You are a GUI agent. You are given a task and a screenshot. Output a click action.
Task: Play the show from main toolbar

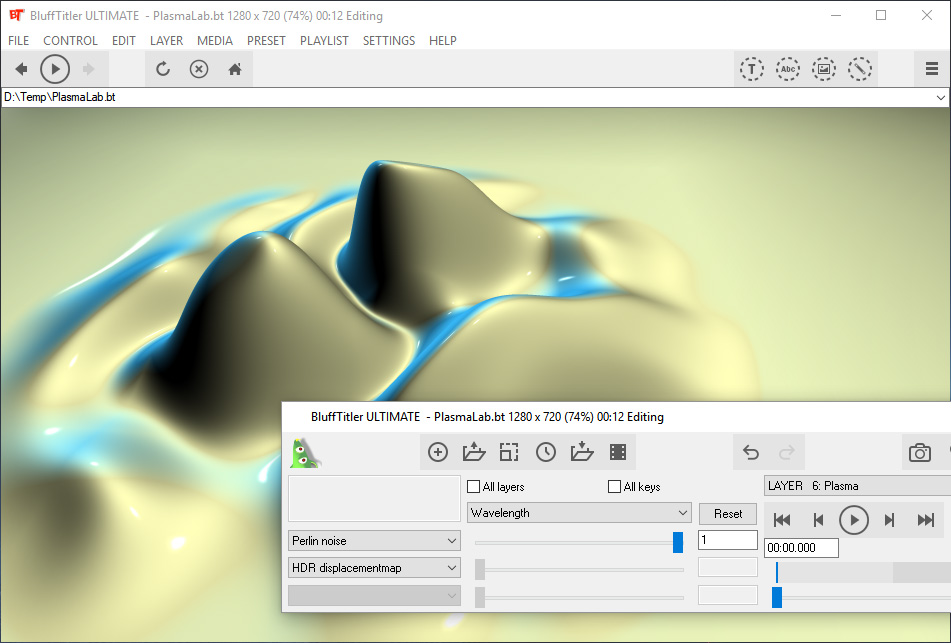coord(55,69)
